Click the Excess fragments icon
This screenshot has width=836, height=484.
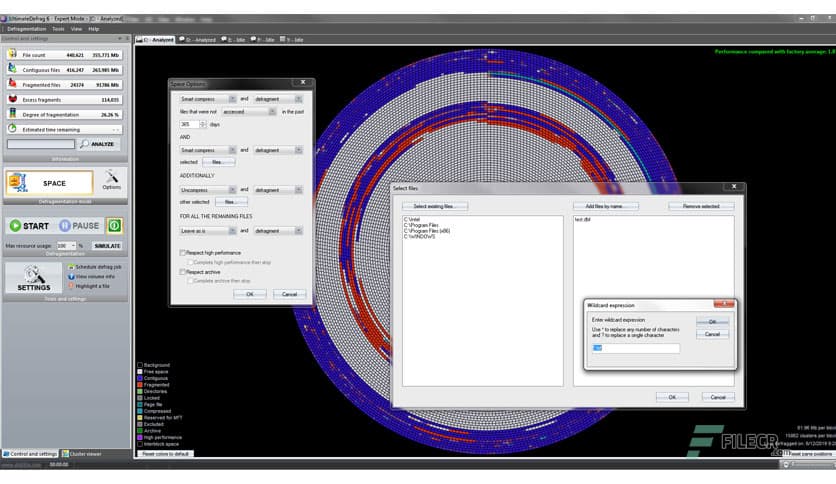click(12, 99)
